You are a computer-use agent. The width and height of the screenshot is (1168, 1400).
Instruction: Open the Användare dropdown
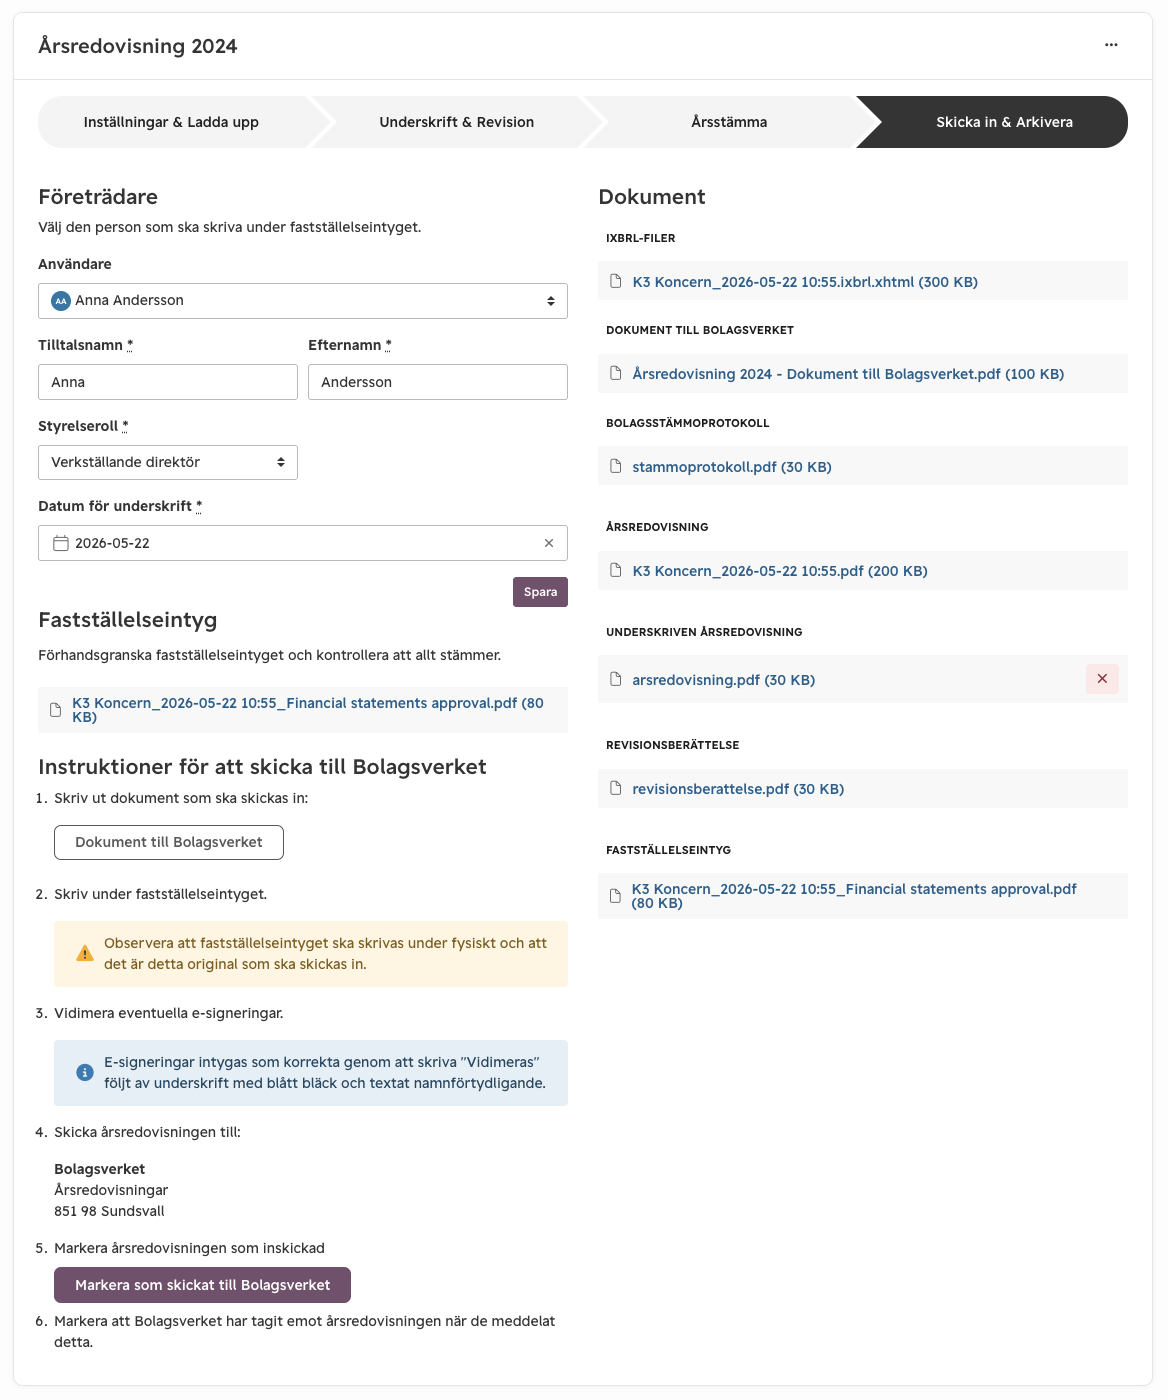coord(303,301)
